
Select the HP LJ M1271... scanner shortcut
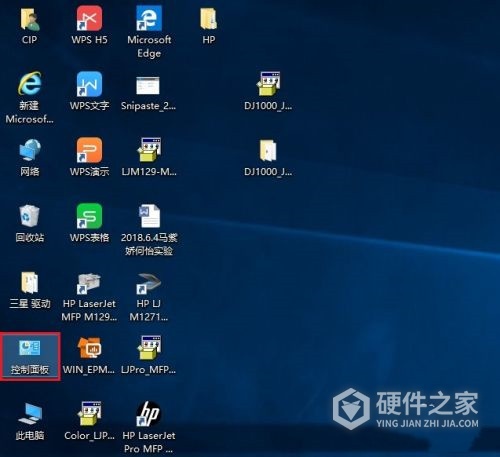(149, 283)
